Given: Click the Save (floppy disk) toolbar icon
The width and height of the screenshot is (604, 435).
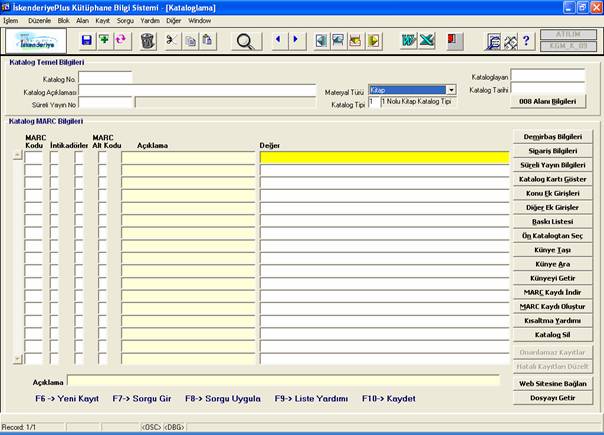Looking at the screenshot, I should click(87, 40).
